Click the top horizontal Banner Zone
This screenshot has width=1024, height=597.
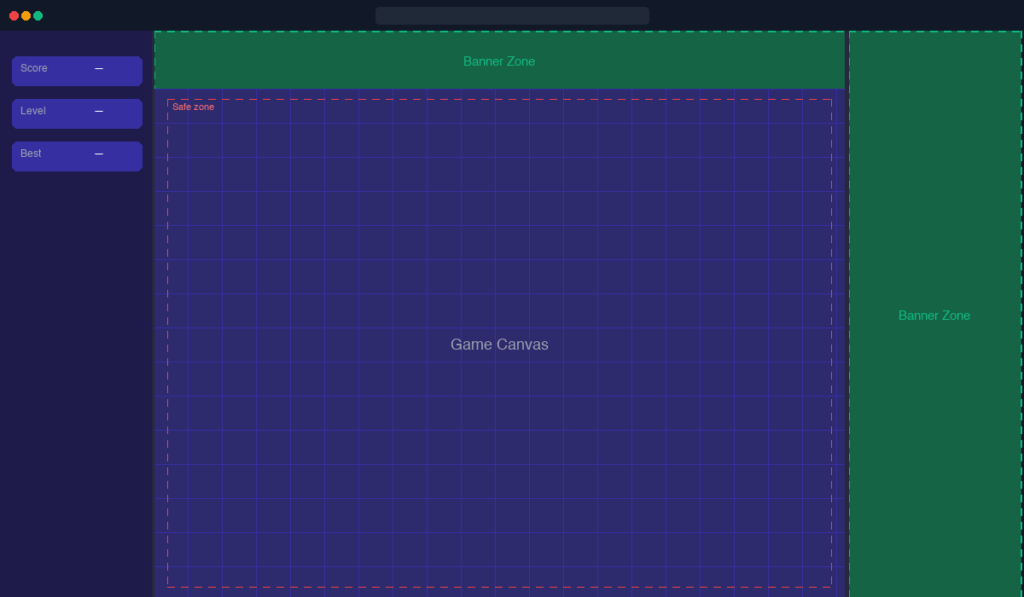(300, 61)
